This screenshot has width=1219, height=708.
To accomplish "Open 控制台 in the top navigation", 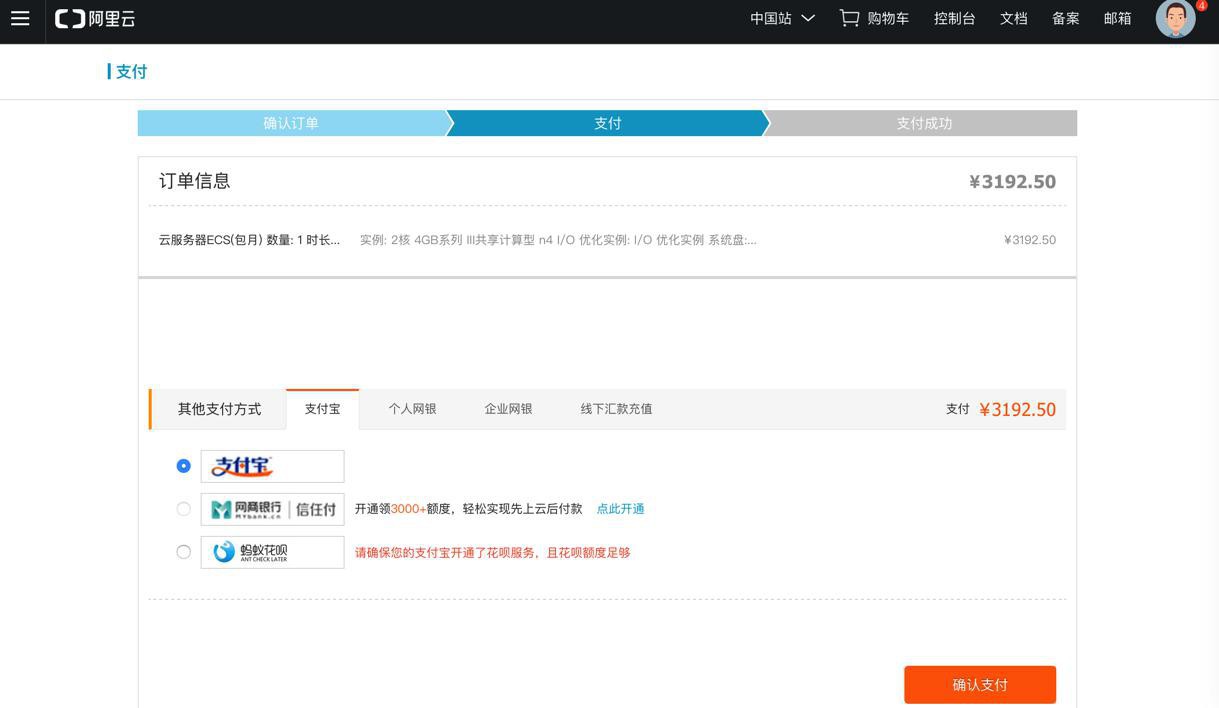I will pyautogui.click(x=955, y=18).
